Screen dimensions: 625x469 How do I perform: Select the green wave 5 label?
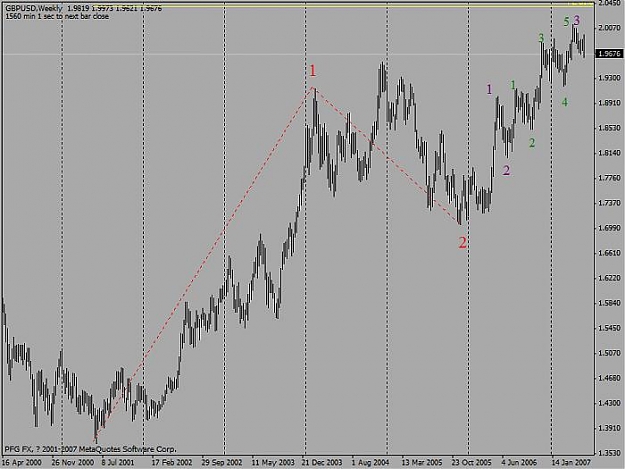(x=566, y=22)
